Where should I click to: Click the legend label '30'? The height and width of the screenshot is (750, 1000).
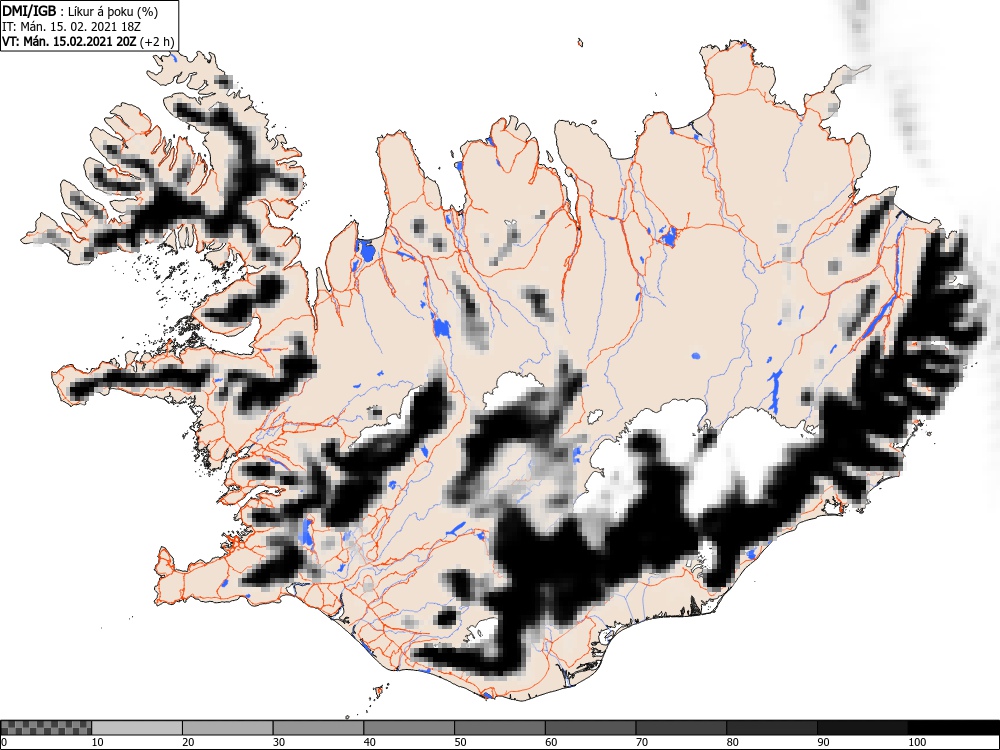click(x=279, y=742)
